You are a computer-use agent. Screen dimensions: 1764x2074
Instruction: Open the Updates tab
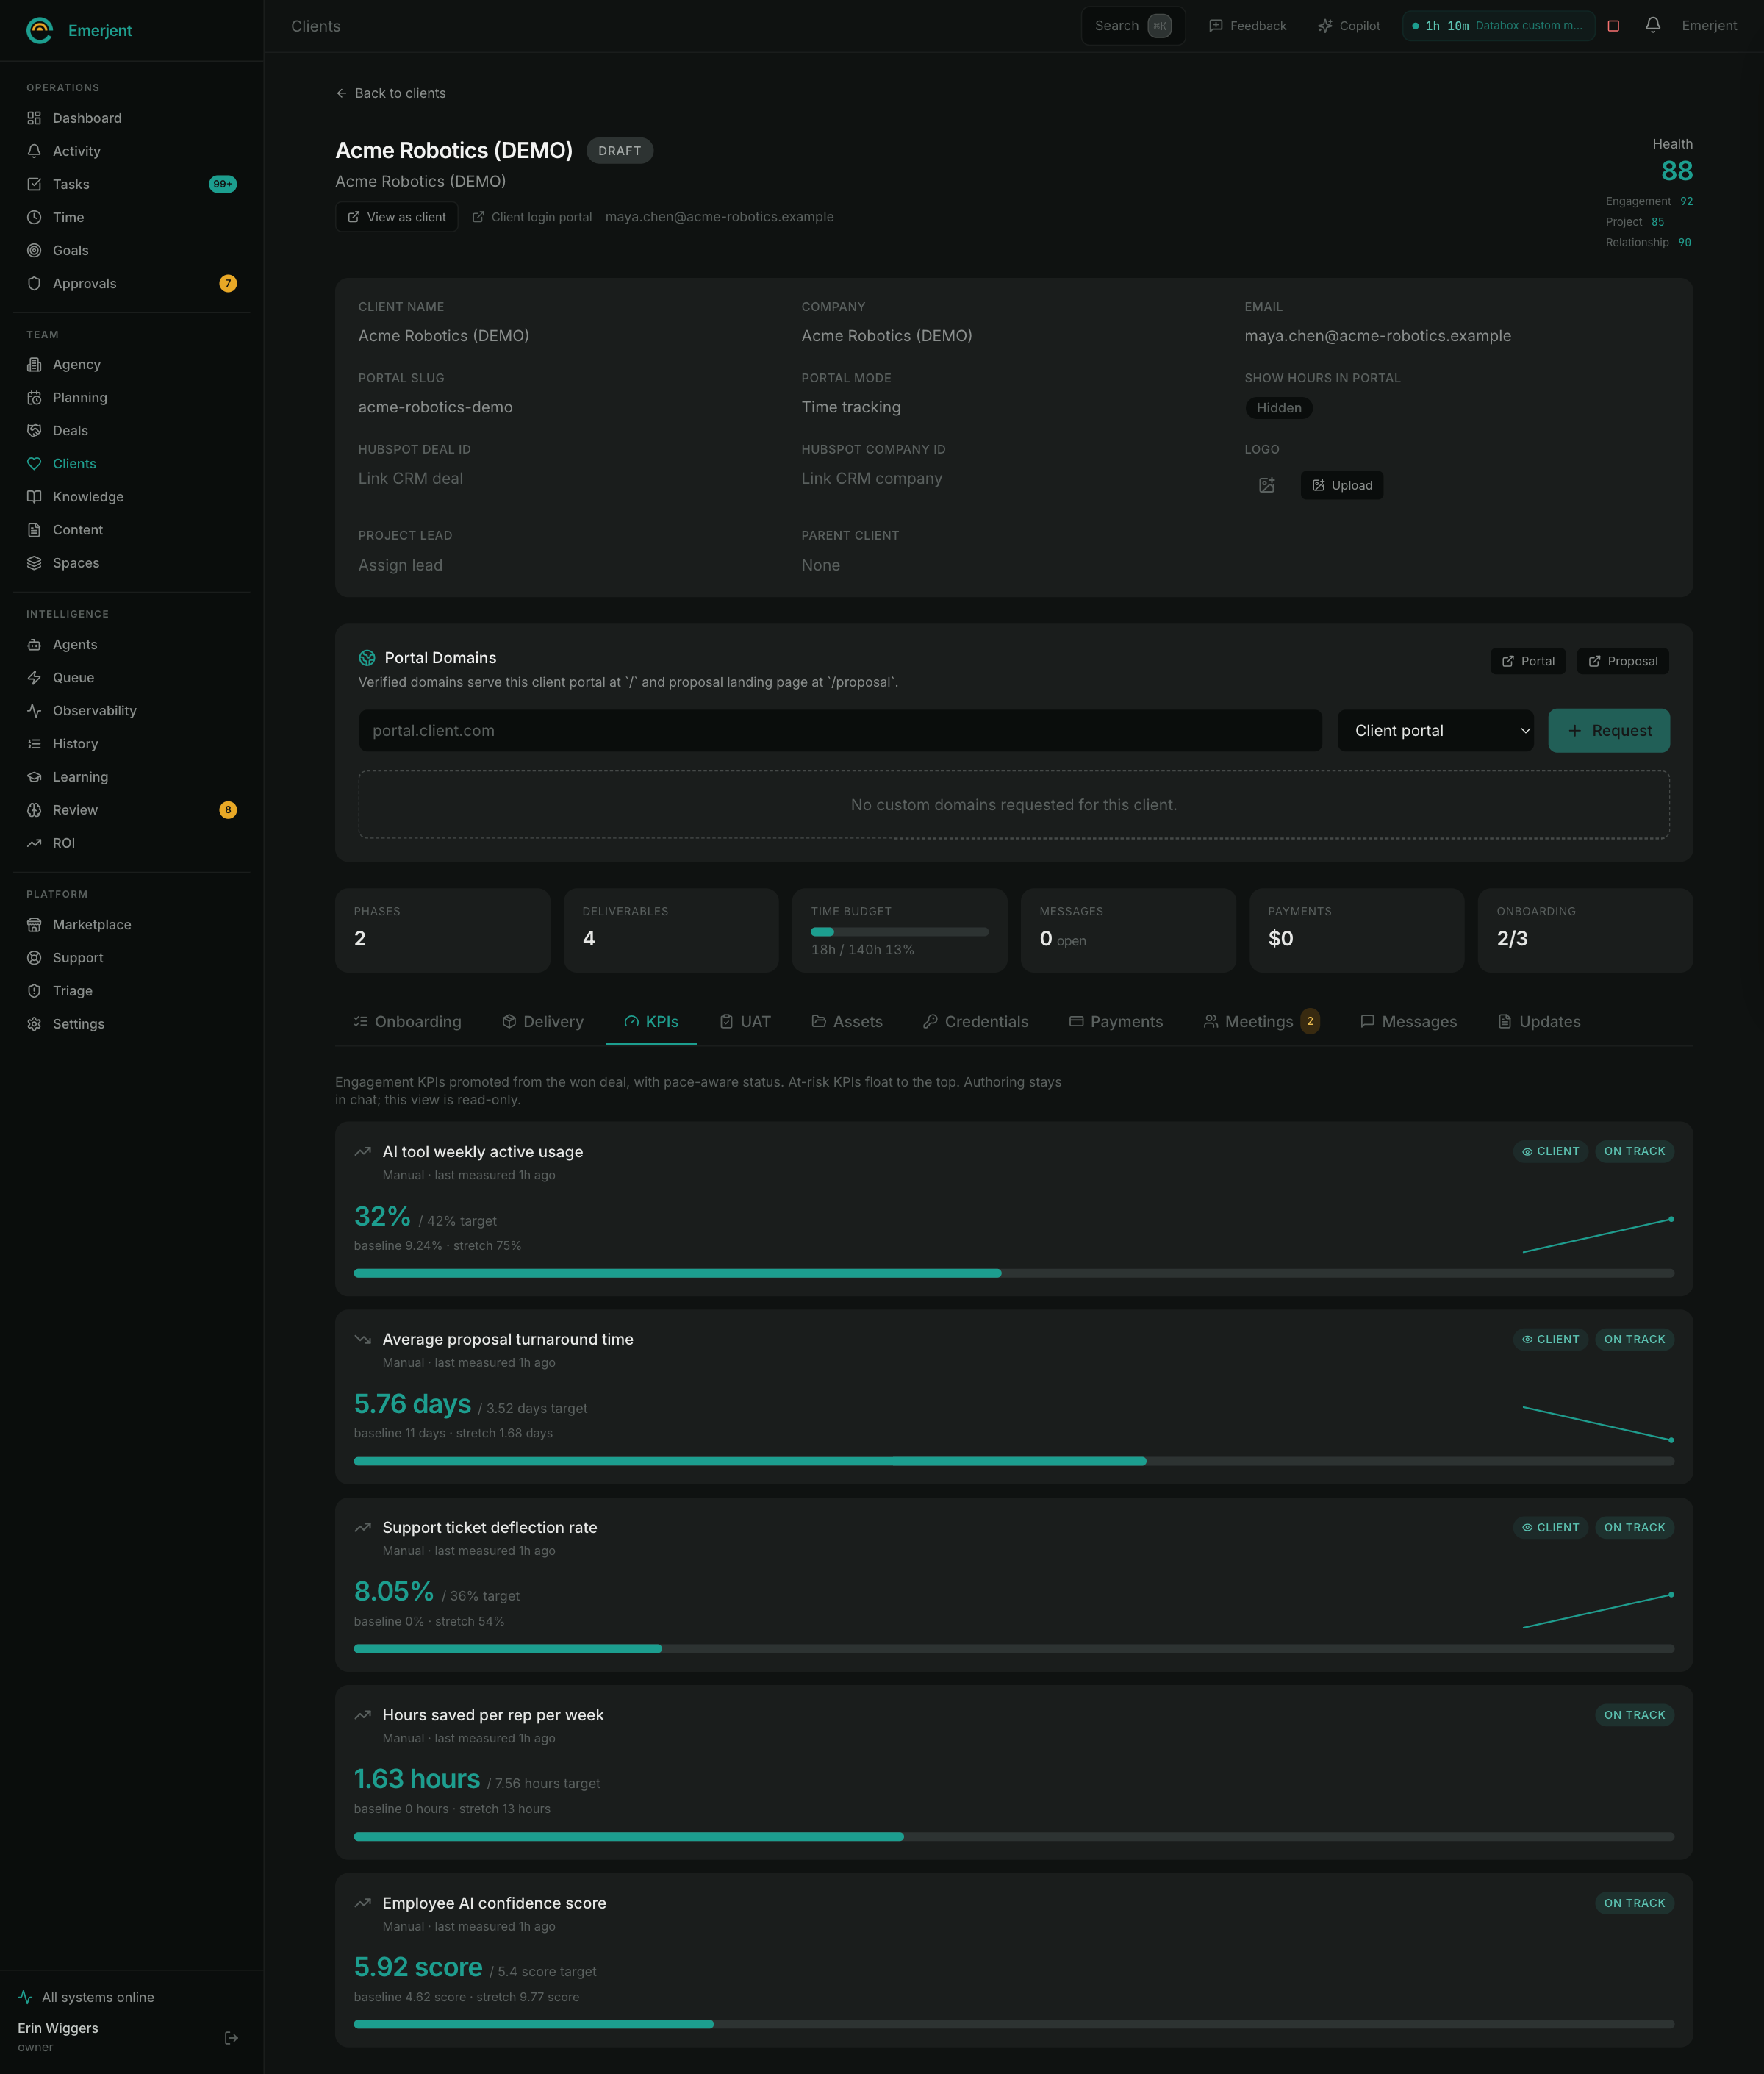tap(1539, 1021)
